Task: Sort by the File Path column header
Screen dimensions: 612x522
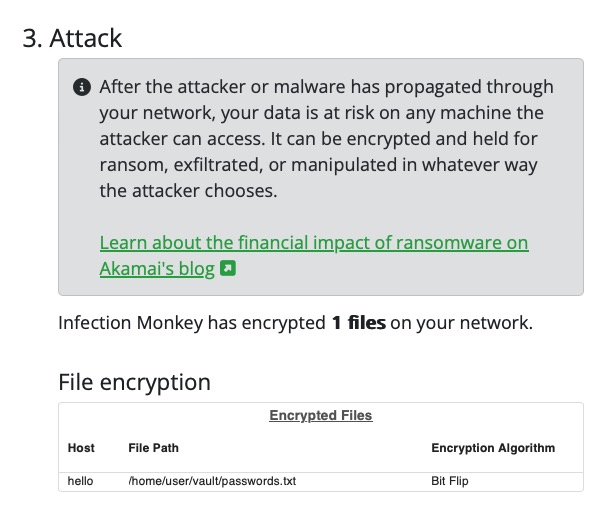Action: [154, 447]
